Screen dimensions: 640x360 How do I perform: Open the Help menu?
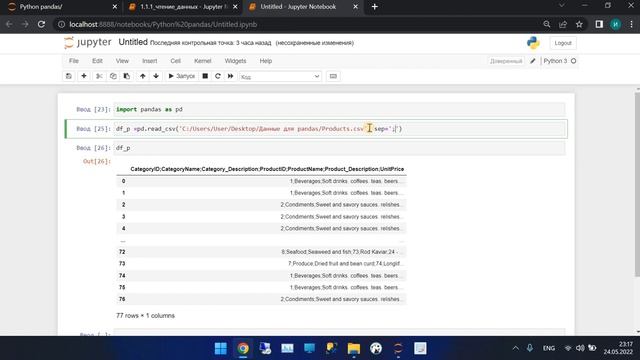[266, 61]
